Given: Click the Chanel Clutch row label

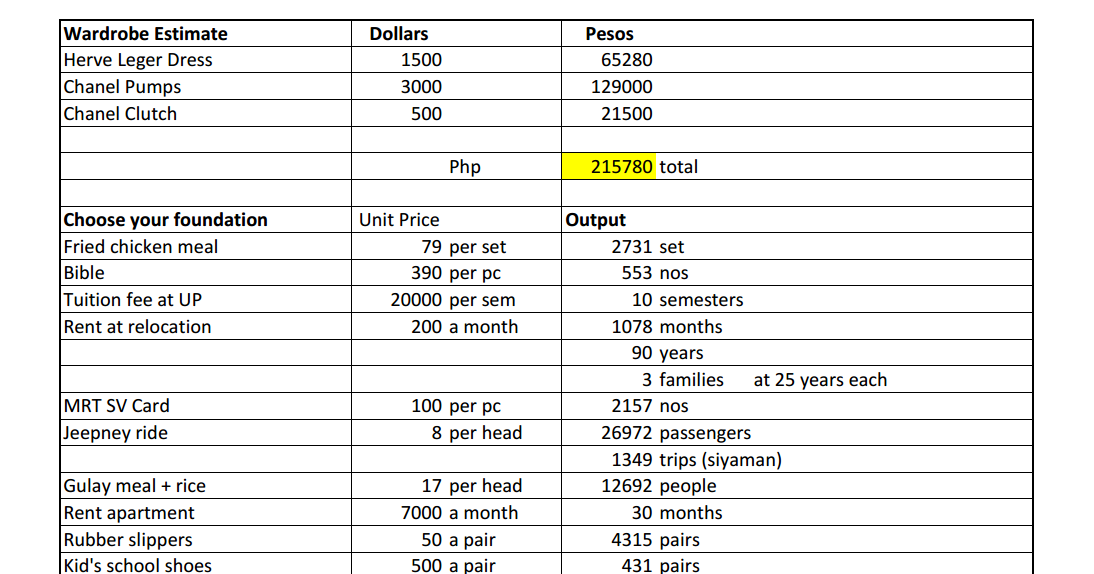Looking at the screenshot, I should [206, 114].
